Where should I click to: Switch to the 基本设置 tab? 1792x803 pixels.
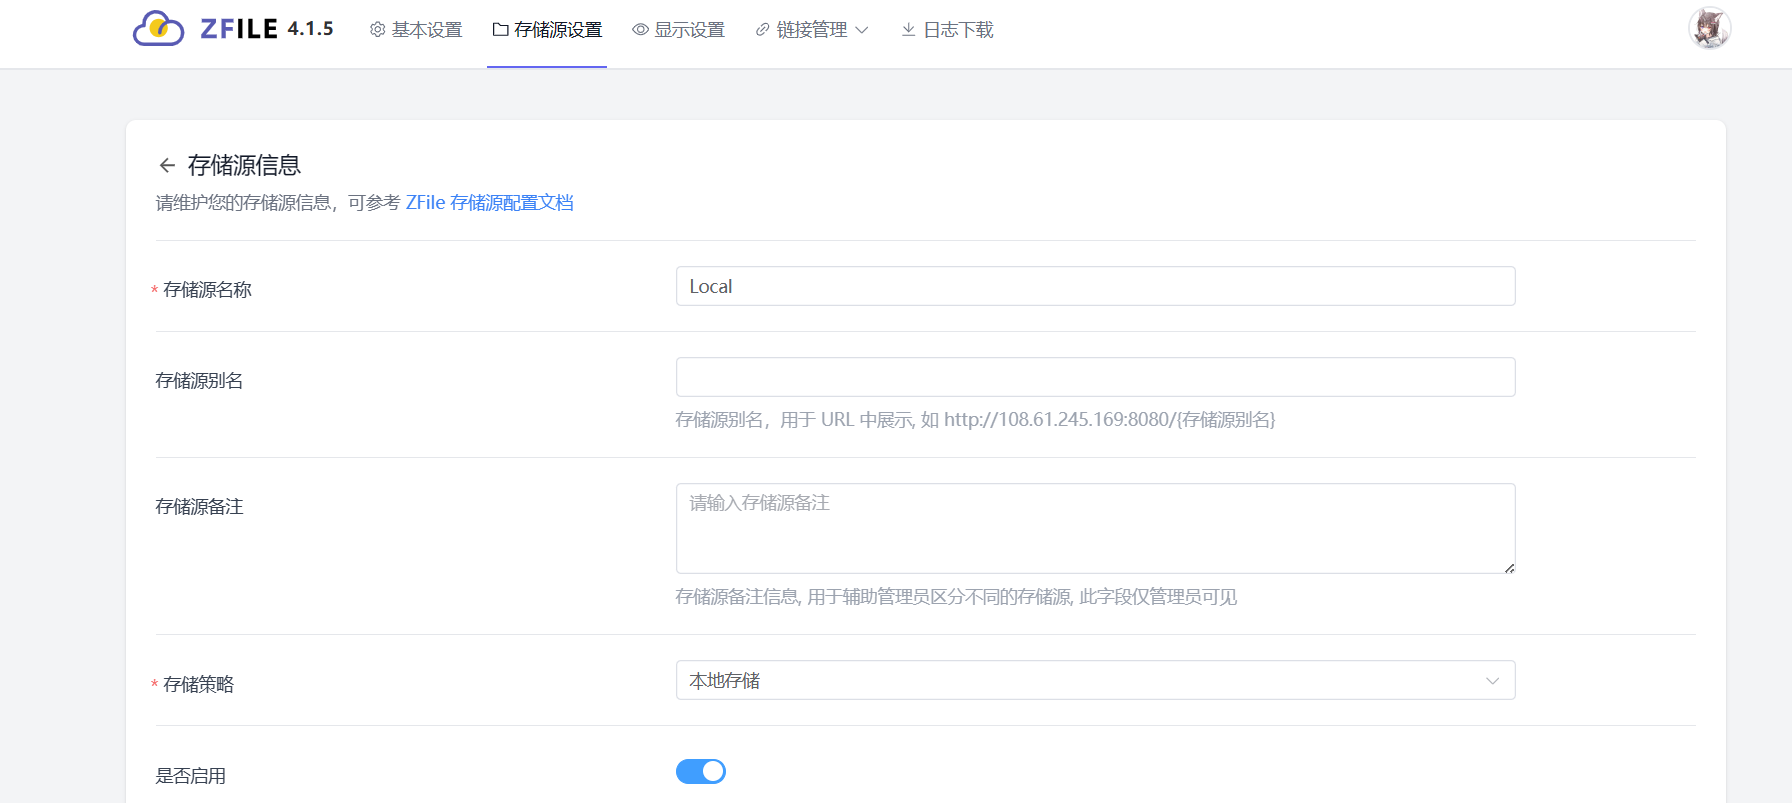point(427,30)
